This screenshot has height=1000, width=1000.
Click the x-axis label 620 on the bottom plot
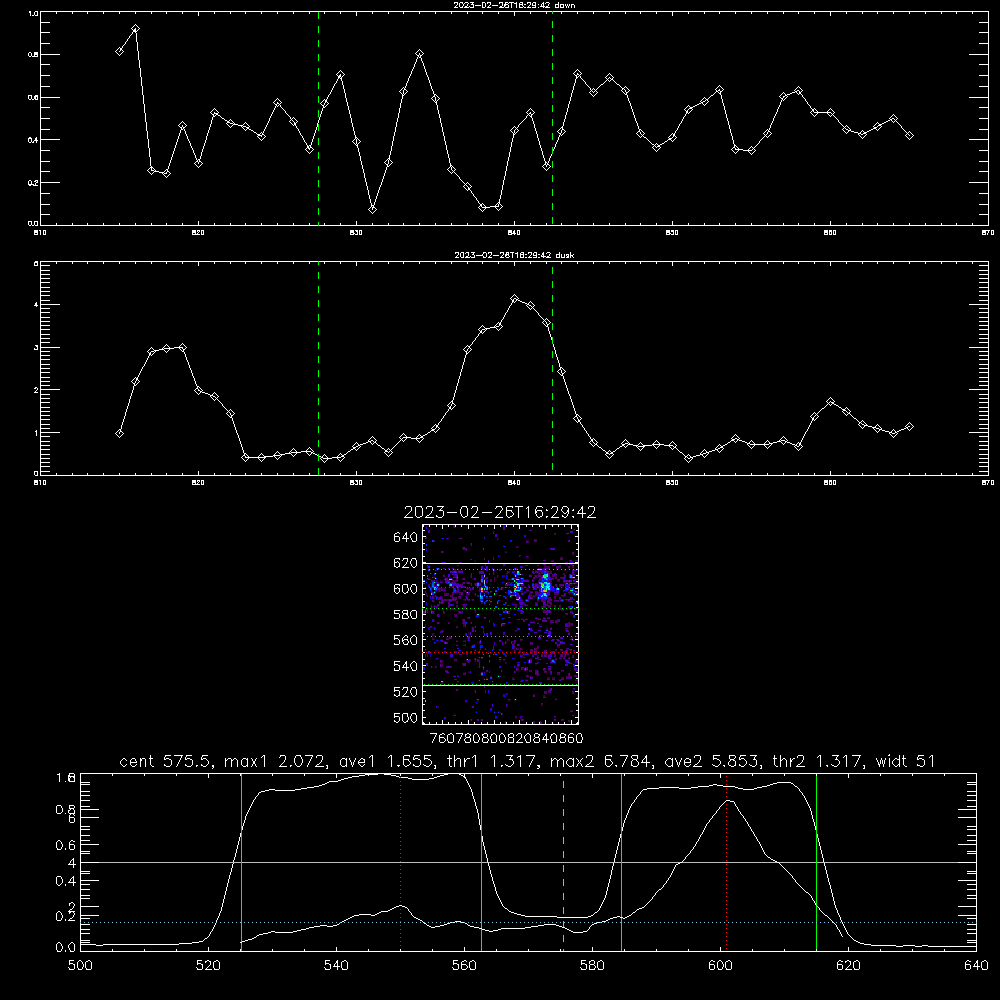[848, 966]
